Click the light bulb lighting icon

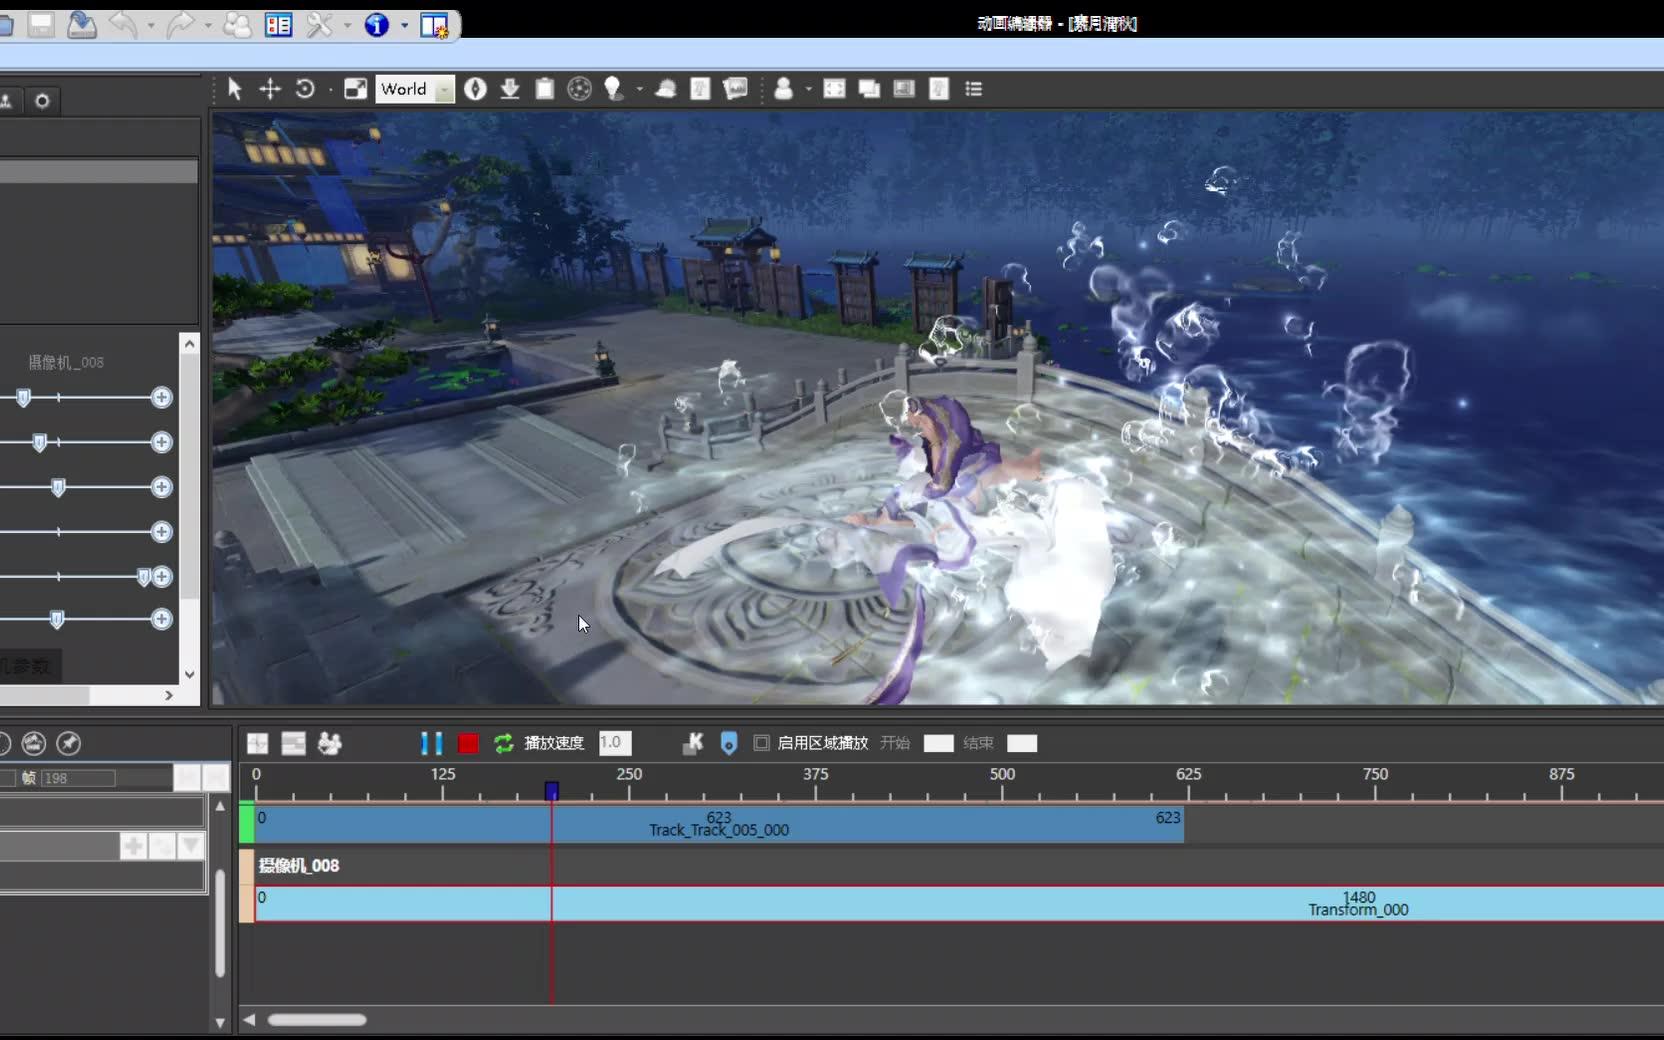tap(613, 89)
